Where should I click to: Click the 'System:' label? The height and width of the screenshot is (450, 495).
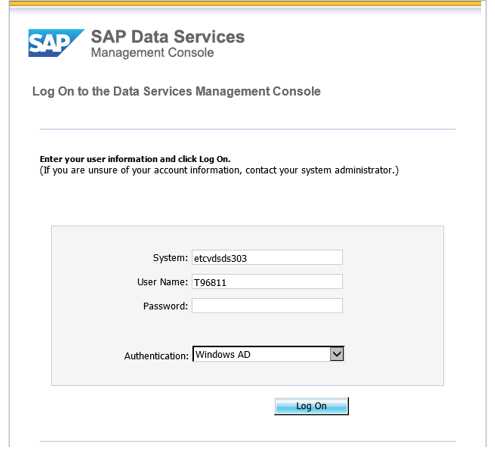tap(170, 258)
